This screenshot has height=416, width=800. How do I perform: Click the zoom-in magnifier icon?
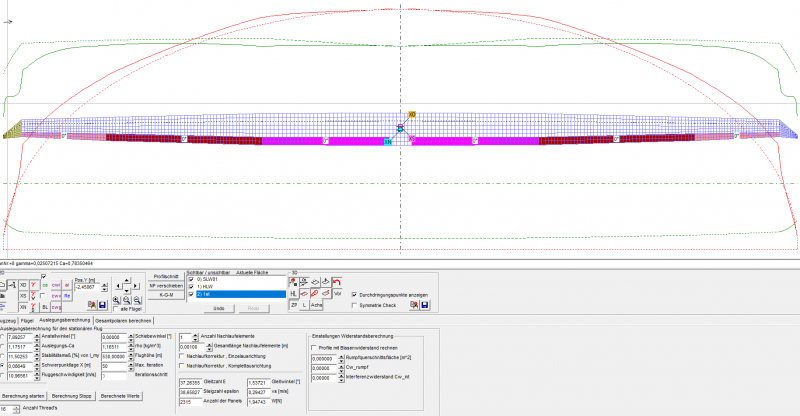(116, 299)
